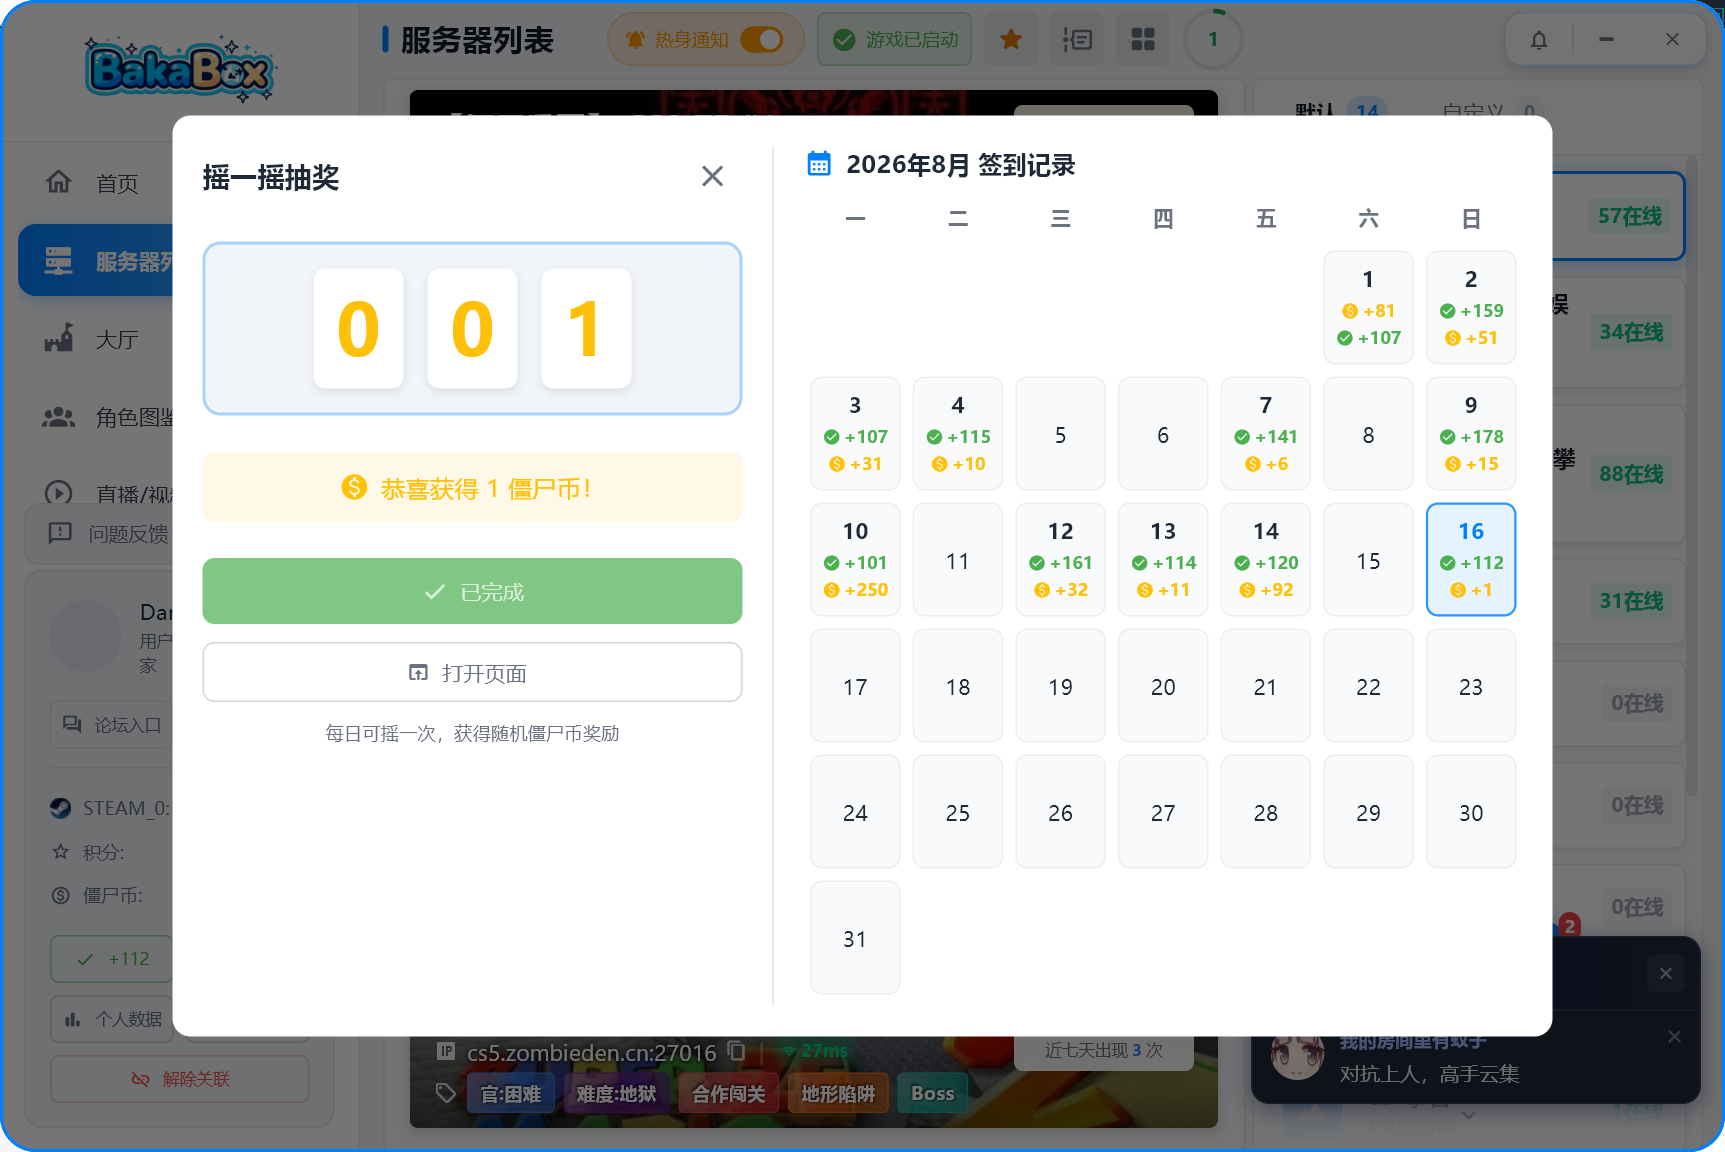Select calendar day 23
Viewport: 1725px width, 1152px height.
(1471, 686)
